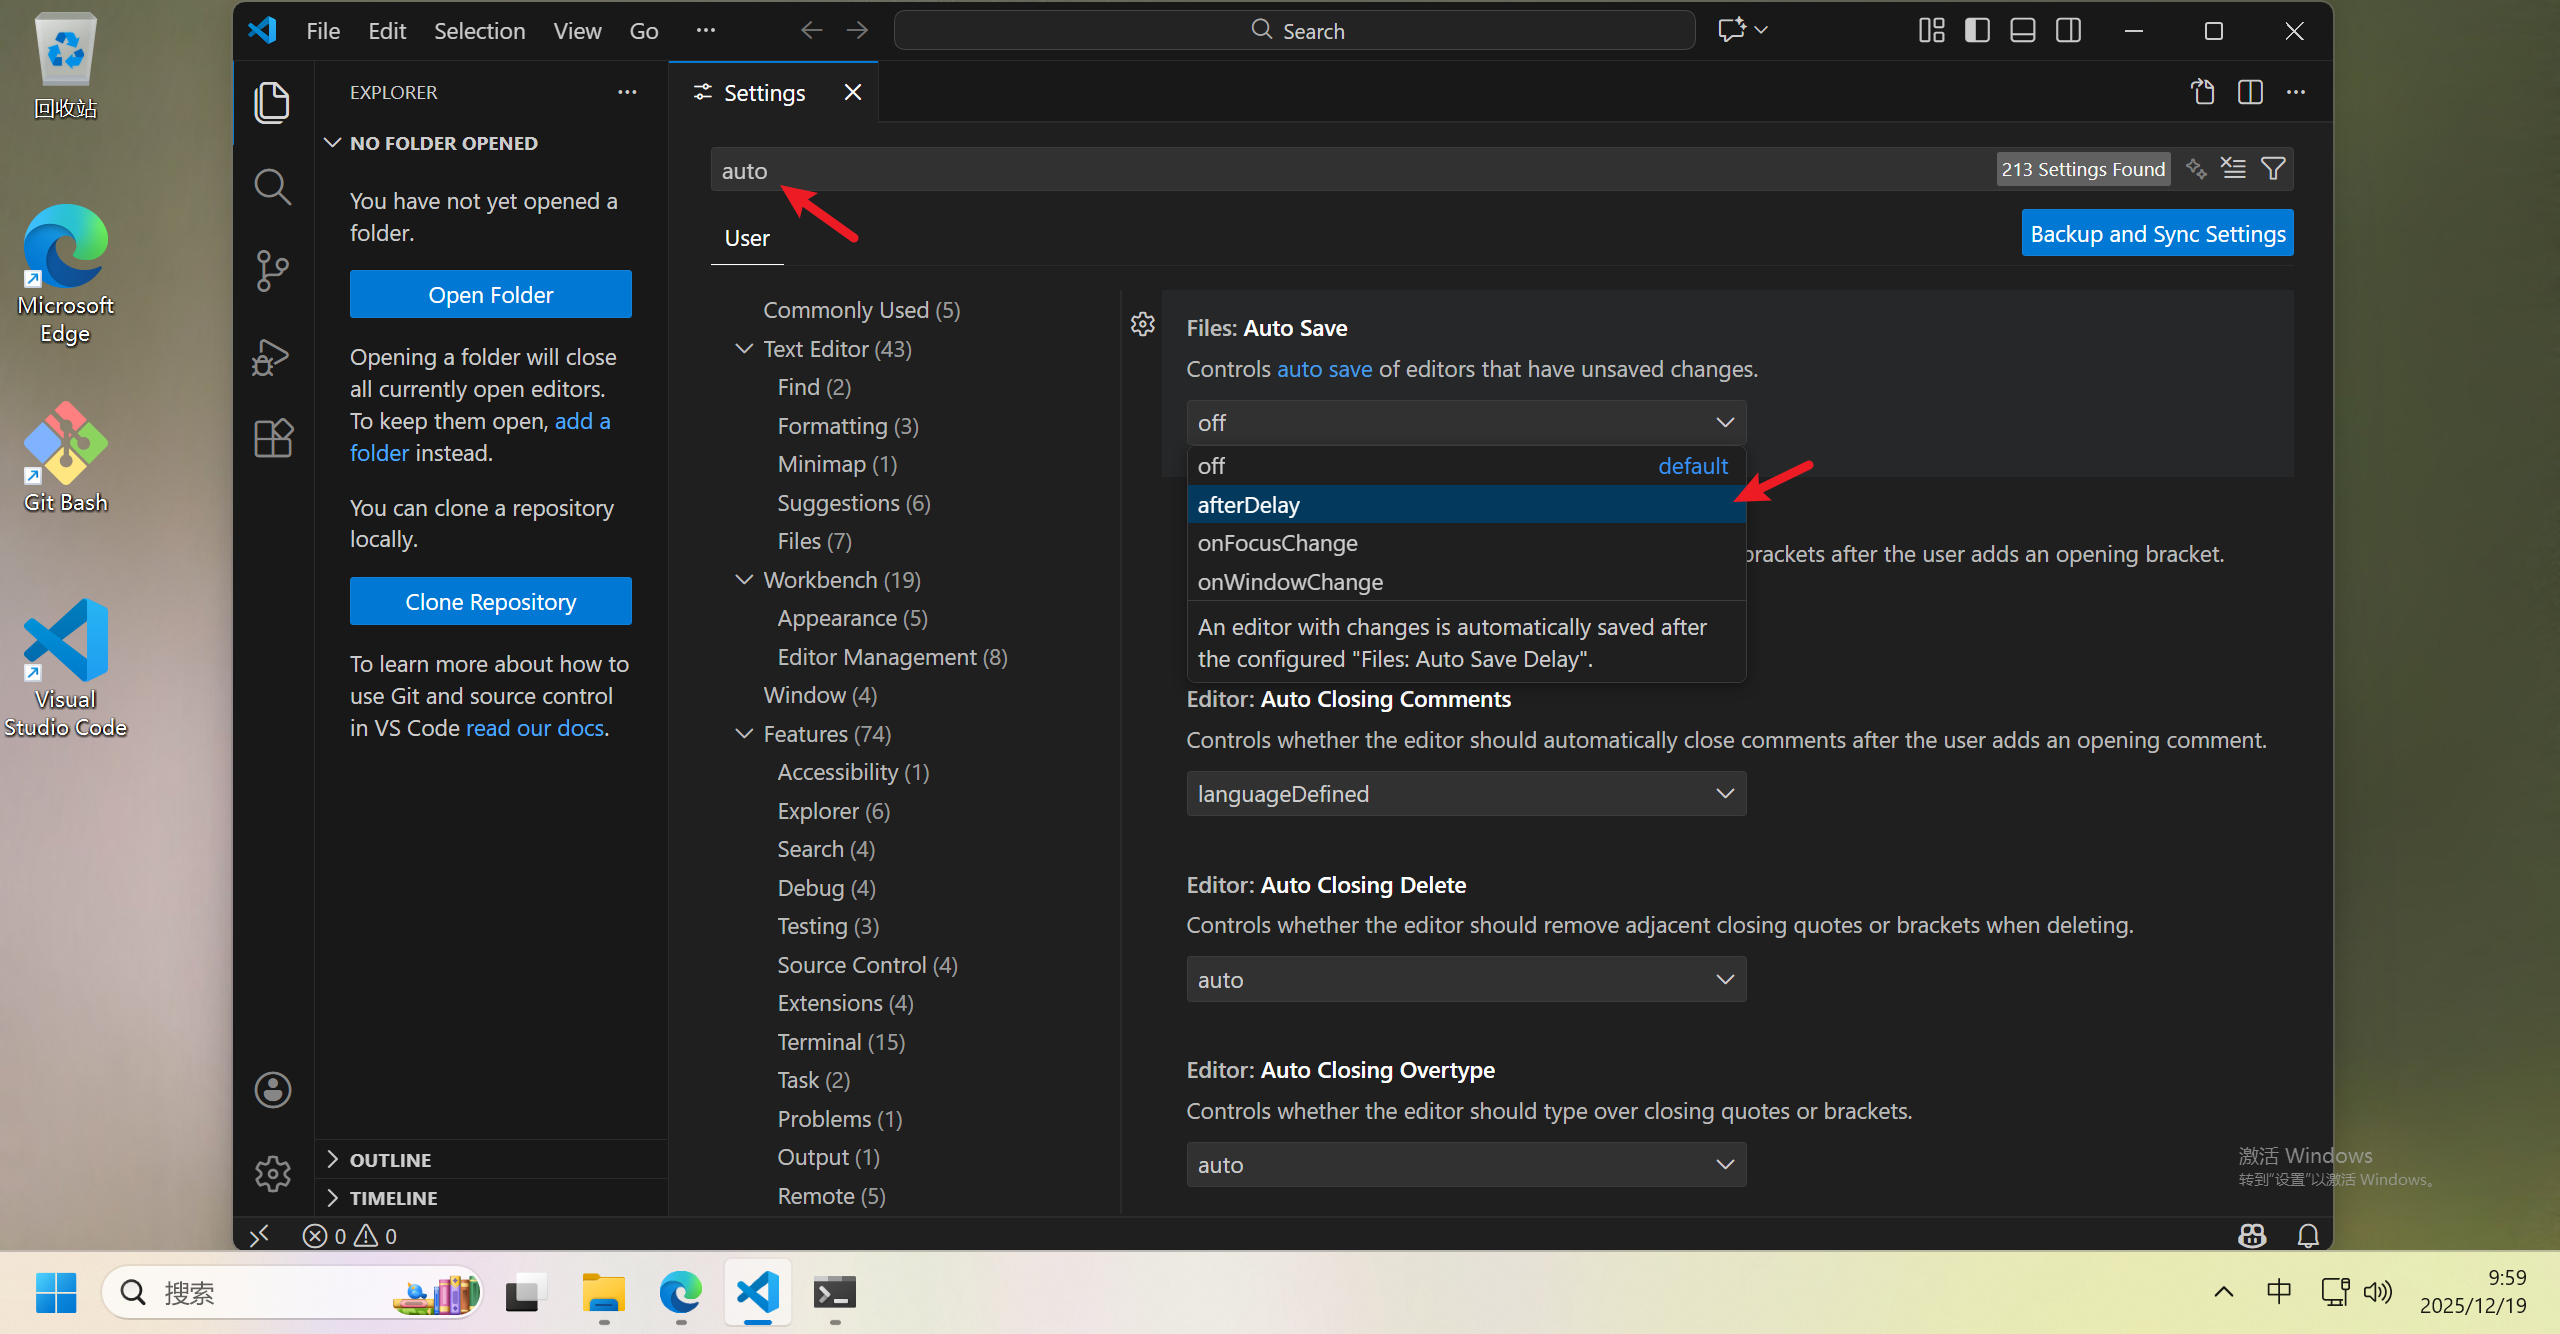Open the Source Control view icon
Screen dimensions: 2560x1334
click(272, 270)
